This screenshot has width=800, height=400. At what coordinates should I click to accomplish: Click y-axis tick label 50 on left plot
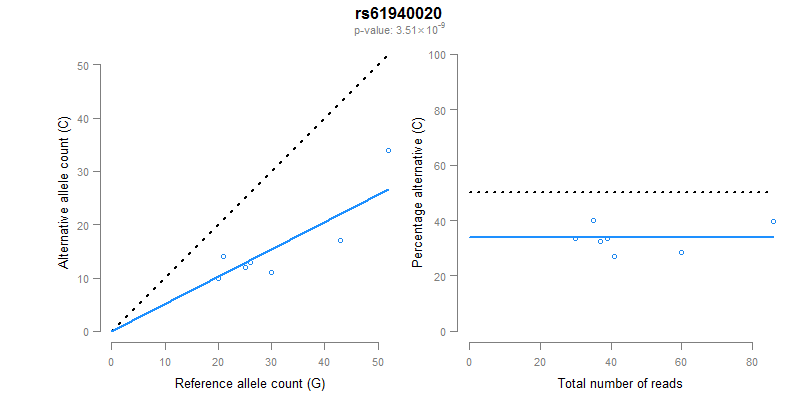click(x=82, y=65)
